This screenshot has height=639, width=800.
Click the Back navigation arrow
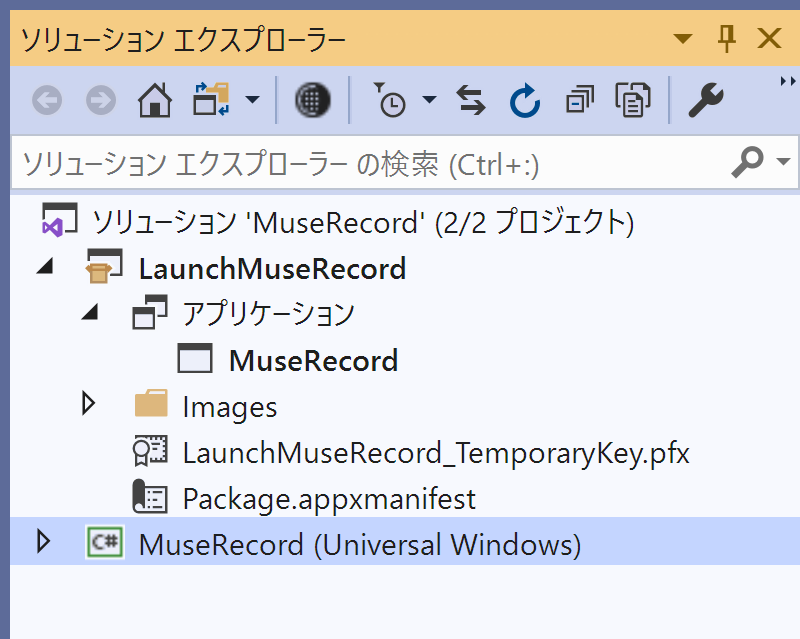(47, 100)
